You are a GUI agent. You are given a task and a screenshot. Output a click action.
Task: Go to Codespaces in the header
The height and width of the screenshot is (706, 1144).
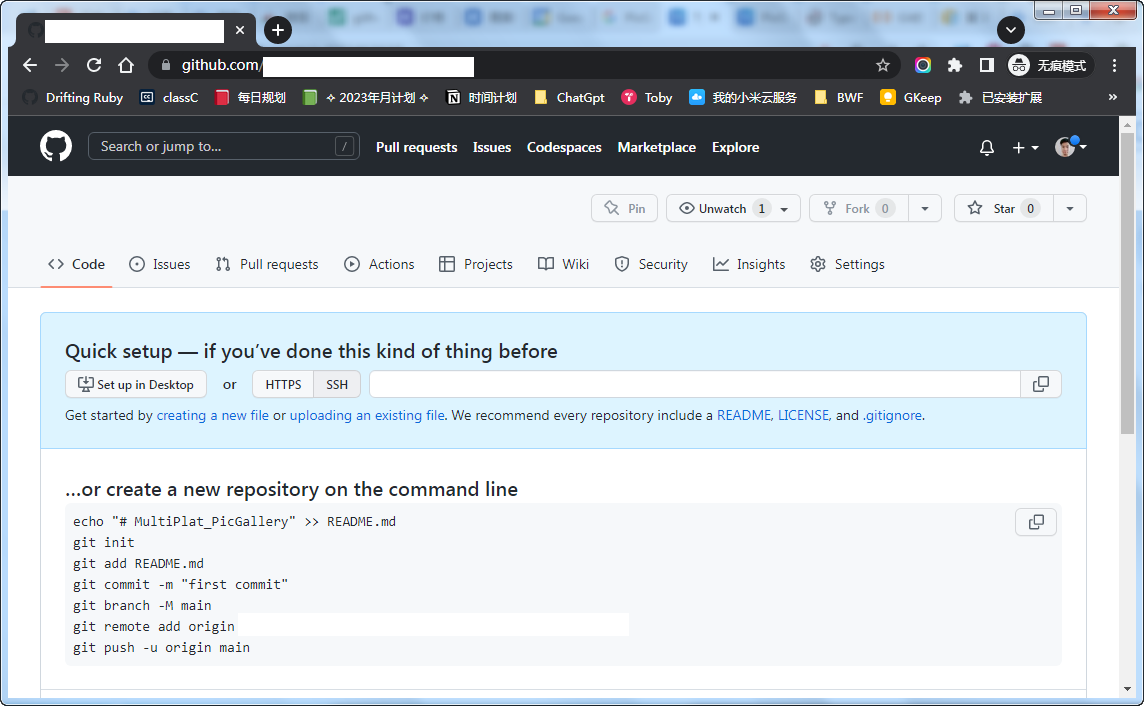tap(564, 147)
